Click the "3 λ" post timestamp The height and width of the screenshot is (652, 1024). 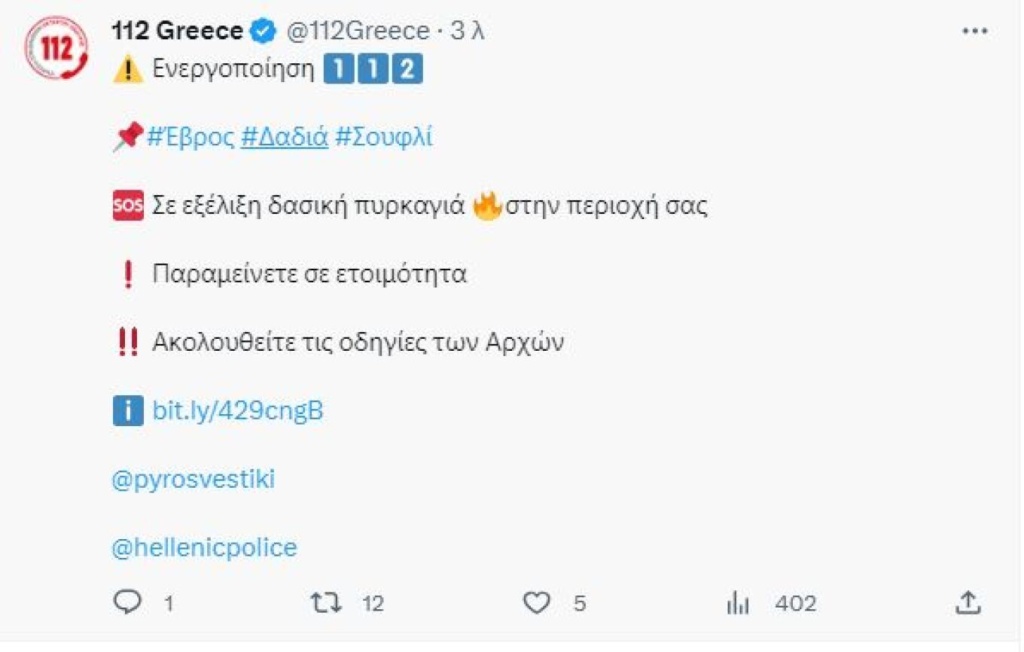pyautogui.click(x=467, y=31)
